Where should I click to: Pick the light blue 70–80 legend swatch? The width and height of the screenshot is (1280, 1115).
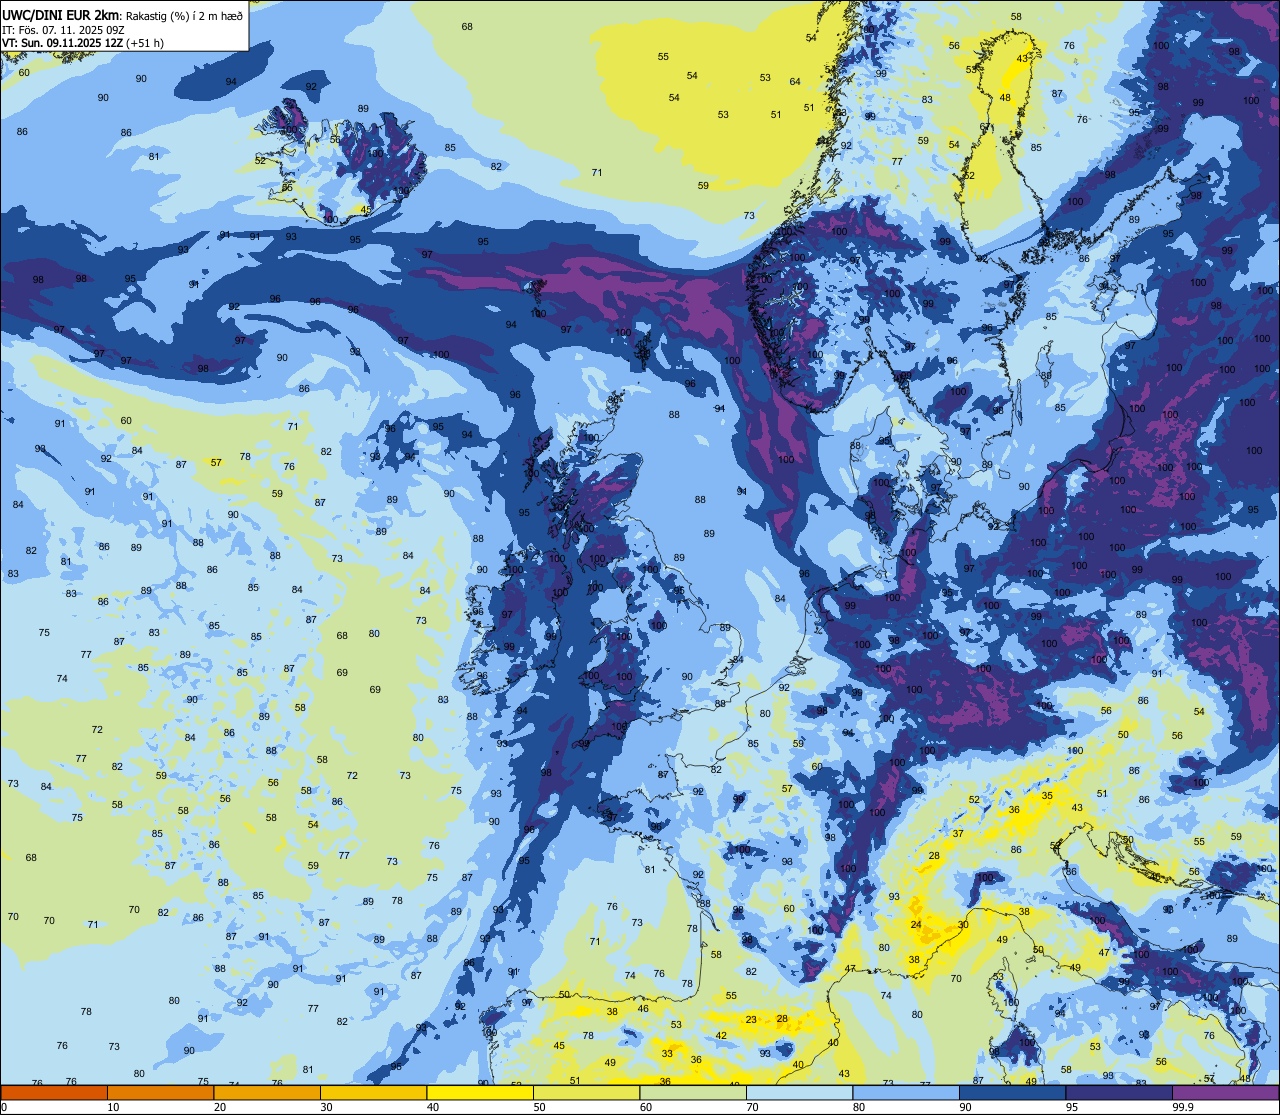[x=799, y=1092]
